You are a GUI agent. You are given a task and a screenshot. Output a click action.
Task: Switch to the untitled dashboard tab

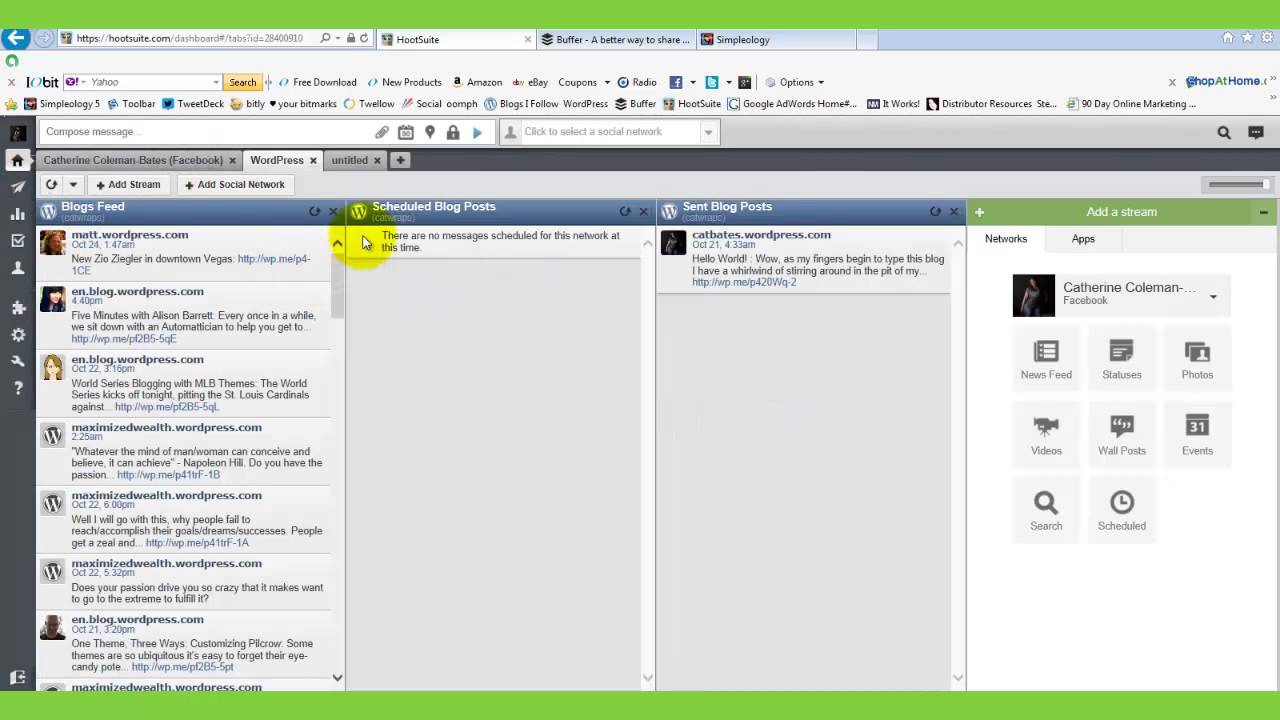(x=350, y=160)
